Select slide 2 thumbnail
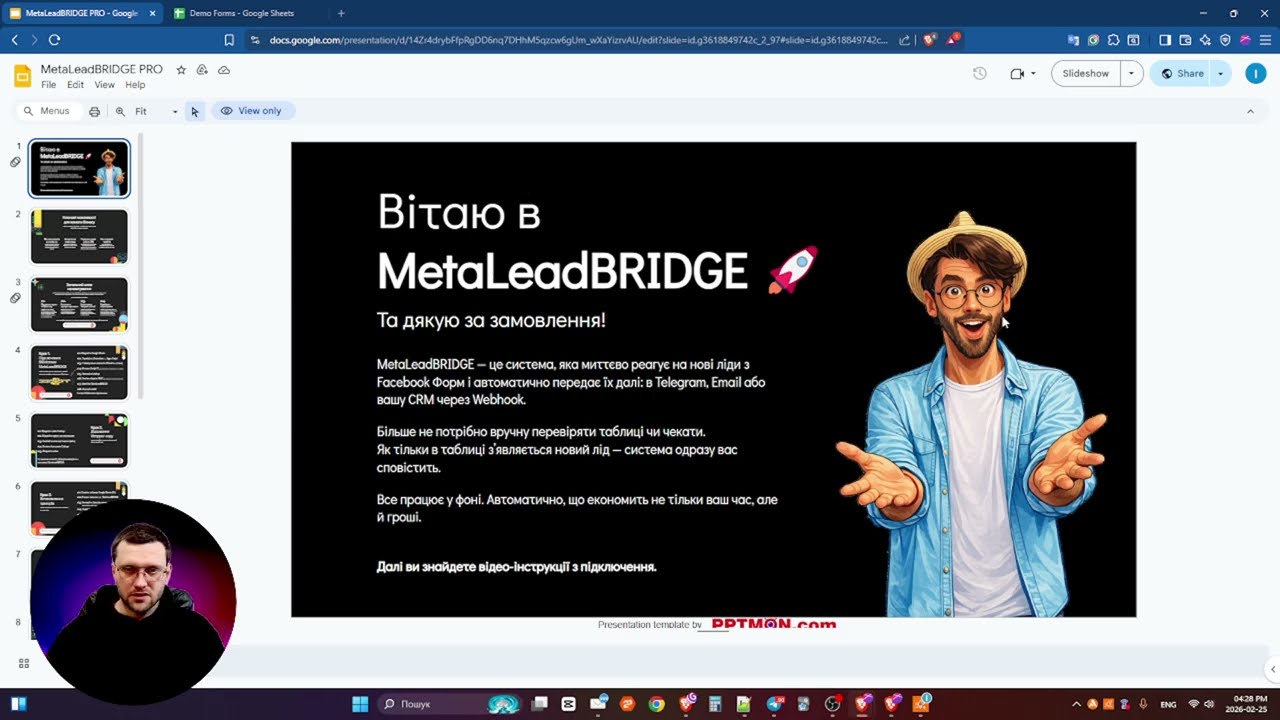 point(79,236)
